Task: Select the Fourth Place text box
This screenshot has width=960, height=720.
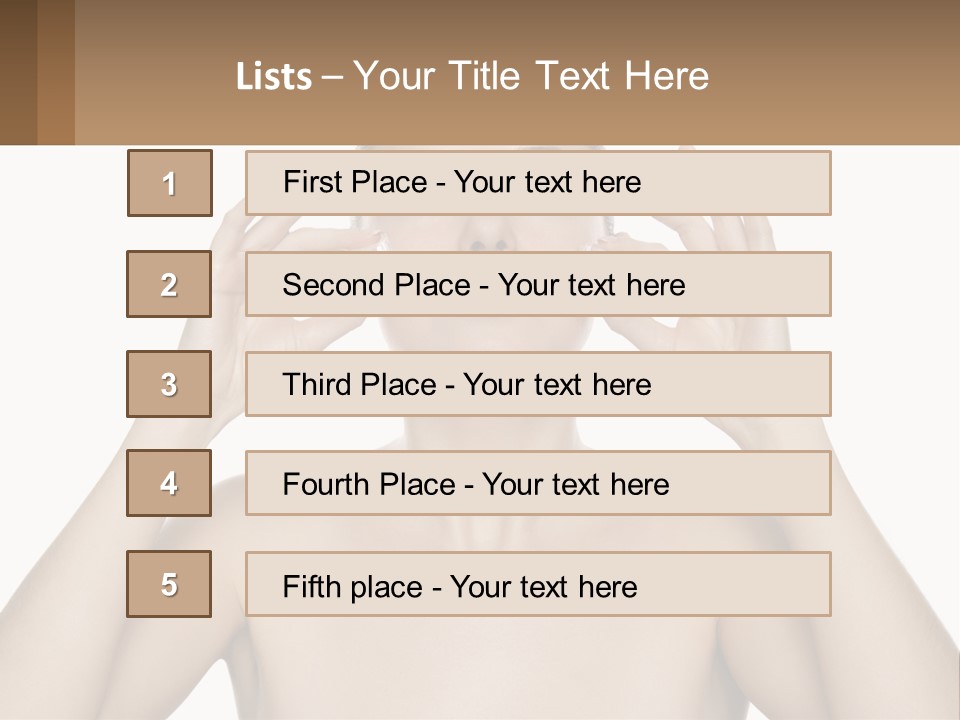Action: (x=538, y=485)
